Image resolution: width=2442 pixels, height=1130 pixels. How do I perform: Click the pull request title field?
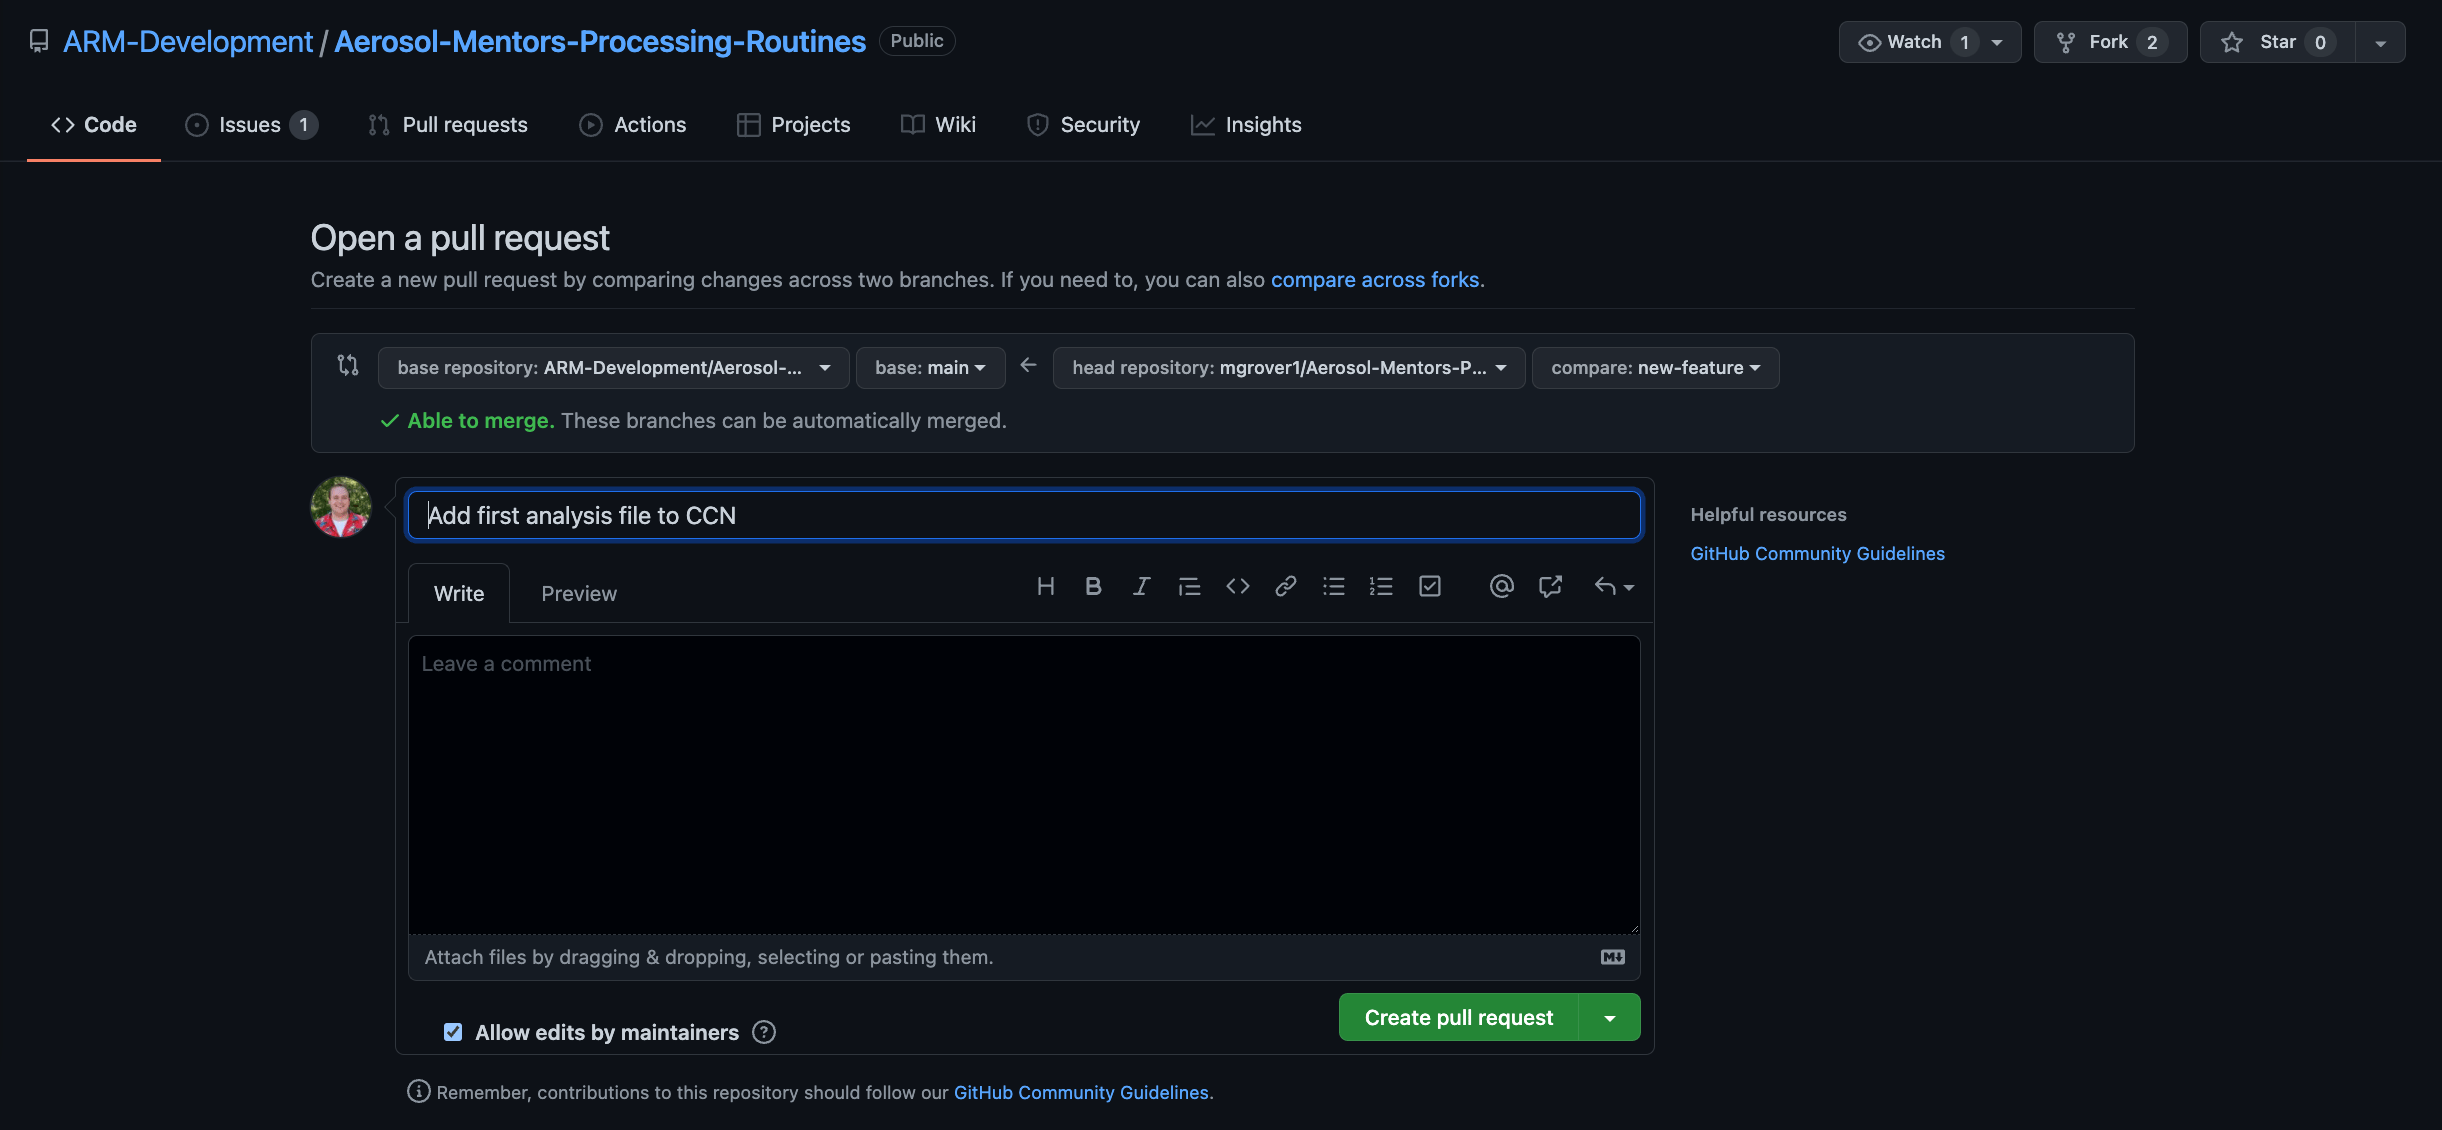pyautogui.click(x=1023, y=515)
